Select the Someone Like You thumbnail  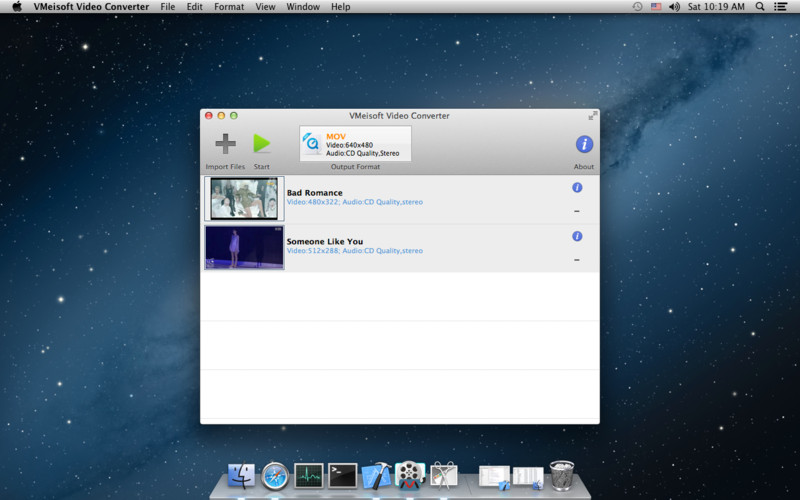(244, 247)
